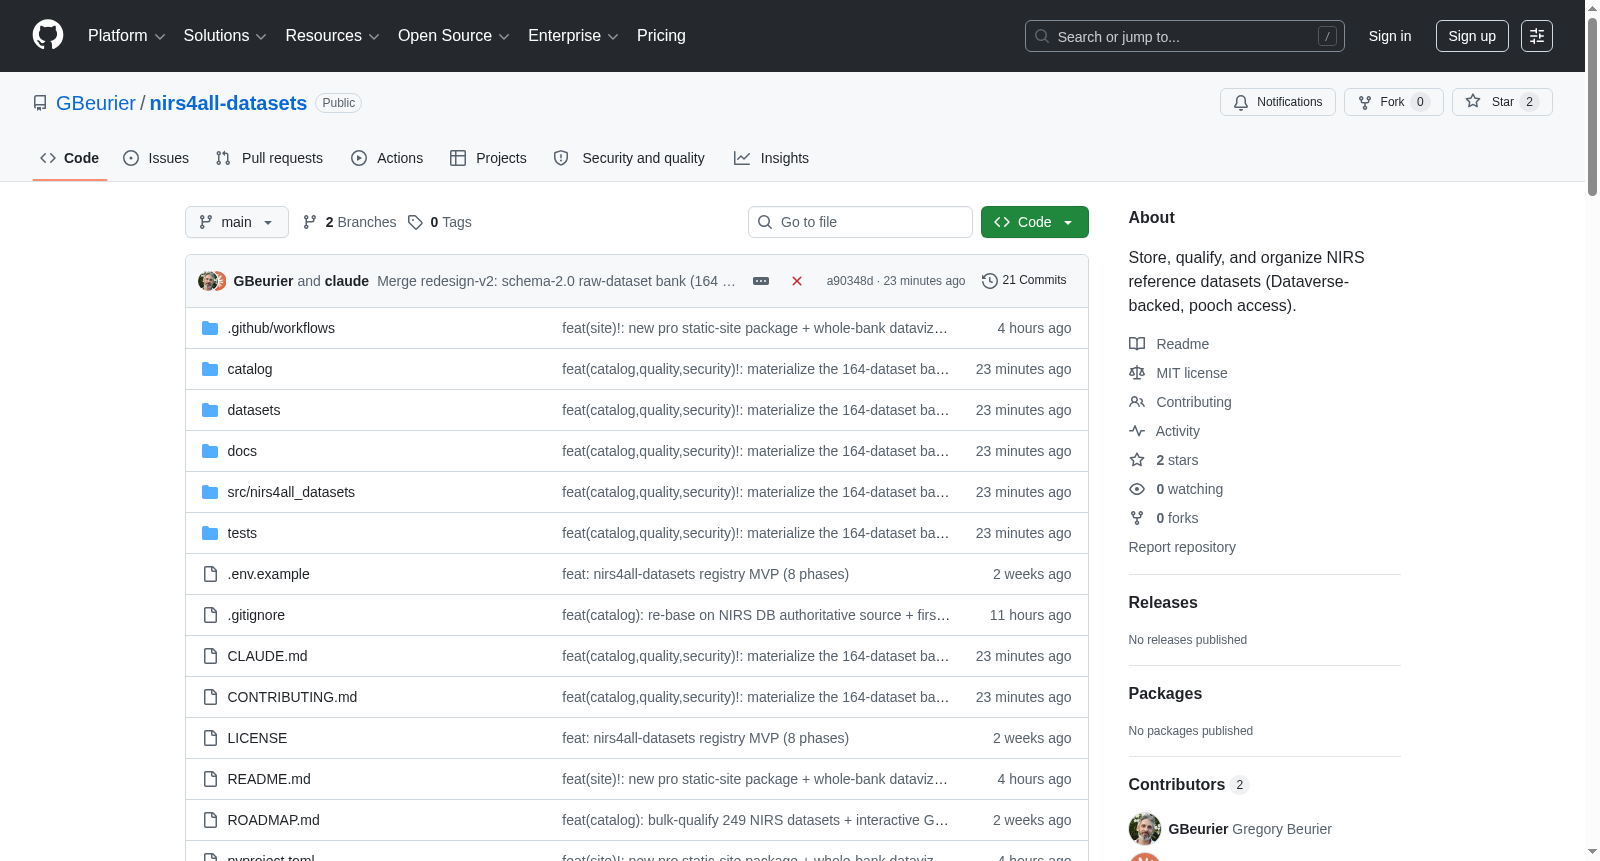Click the datasets folder icon
The width and height of the screenshot is (1600, 861).
210,410
